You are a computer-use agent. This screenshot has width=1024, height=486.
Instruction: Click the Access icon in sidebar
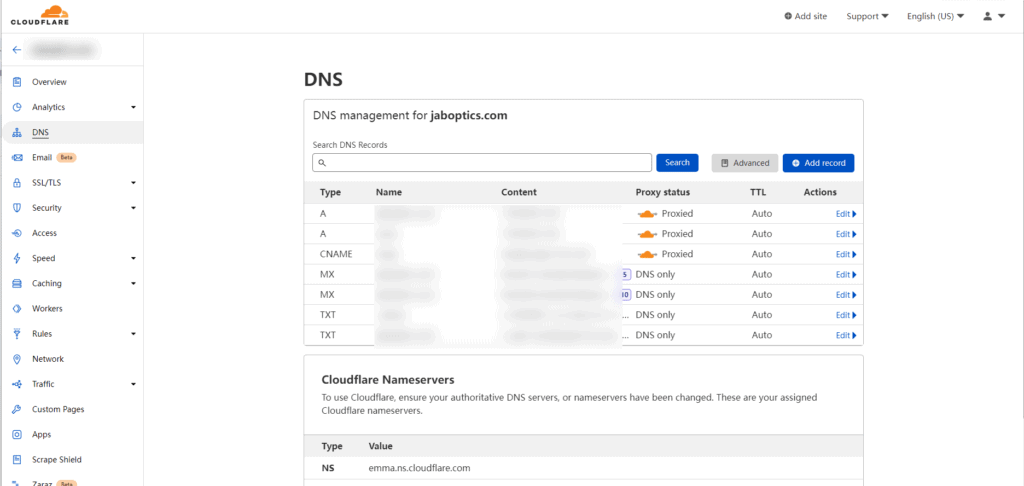[x=18, y=233]
